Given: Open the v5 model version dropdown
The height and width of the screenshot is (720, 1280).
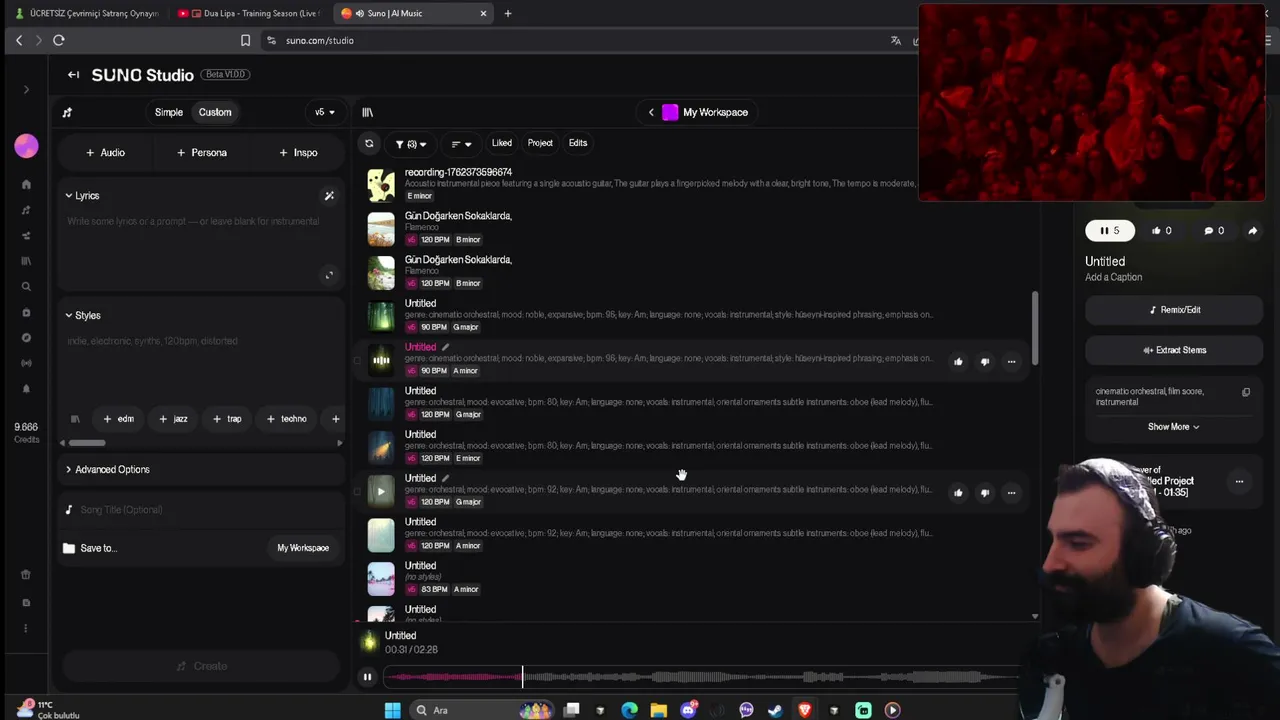Looking at the screenshot, I should pyautogui.click(x=325, y=112).
